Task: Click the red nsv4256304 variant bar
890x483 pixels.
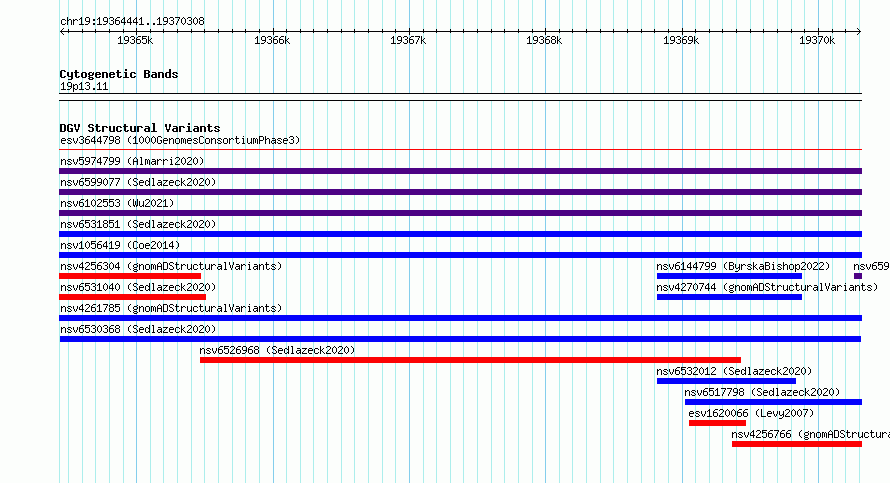Action: tap(130, 276)
